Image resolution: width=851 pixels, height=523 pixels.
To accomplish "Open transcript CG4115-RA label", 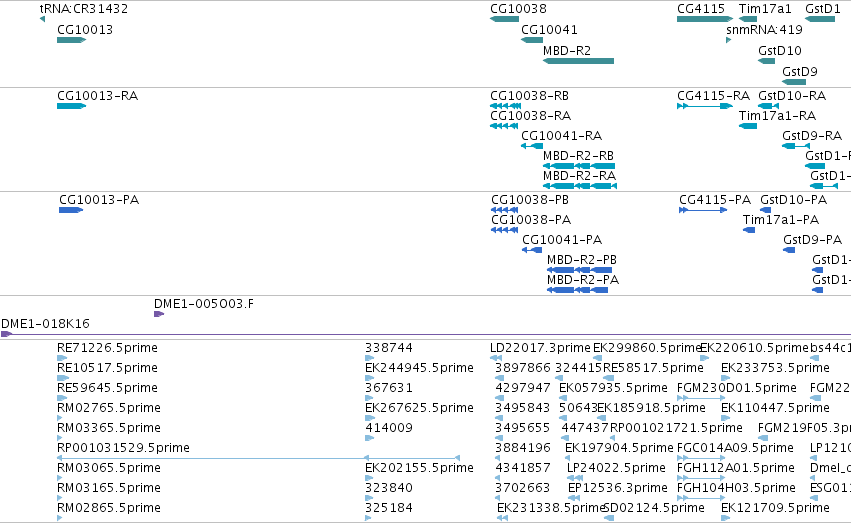I will (713, 96).
